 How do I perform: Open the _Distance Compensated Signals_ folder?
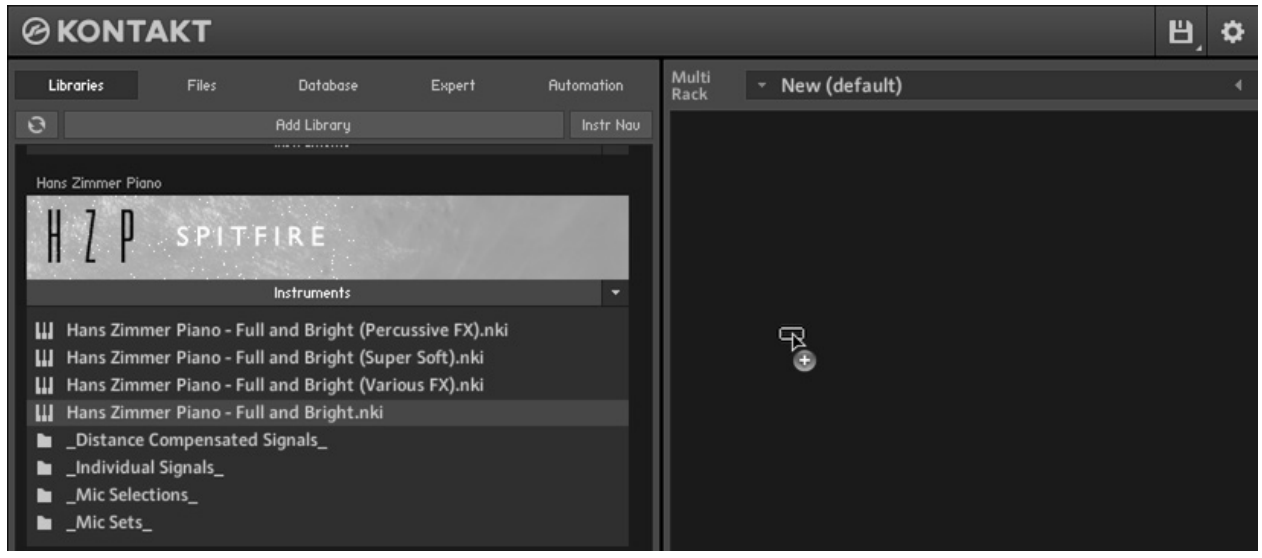(327, 439)
